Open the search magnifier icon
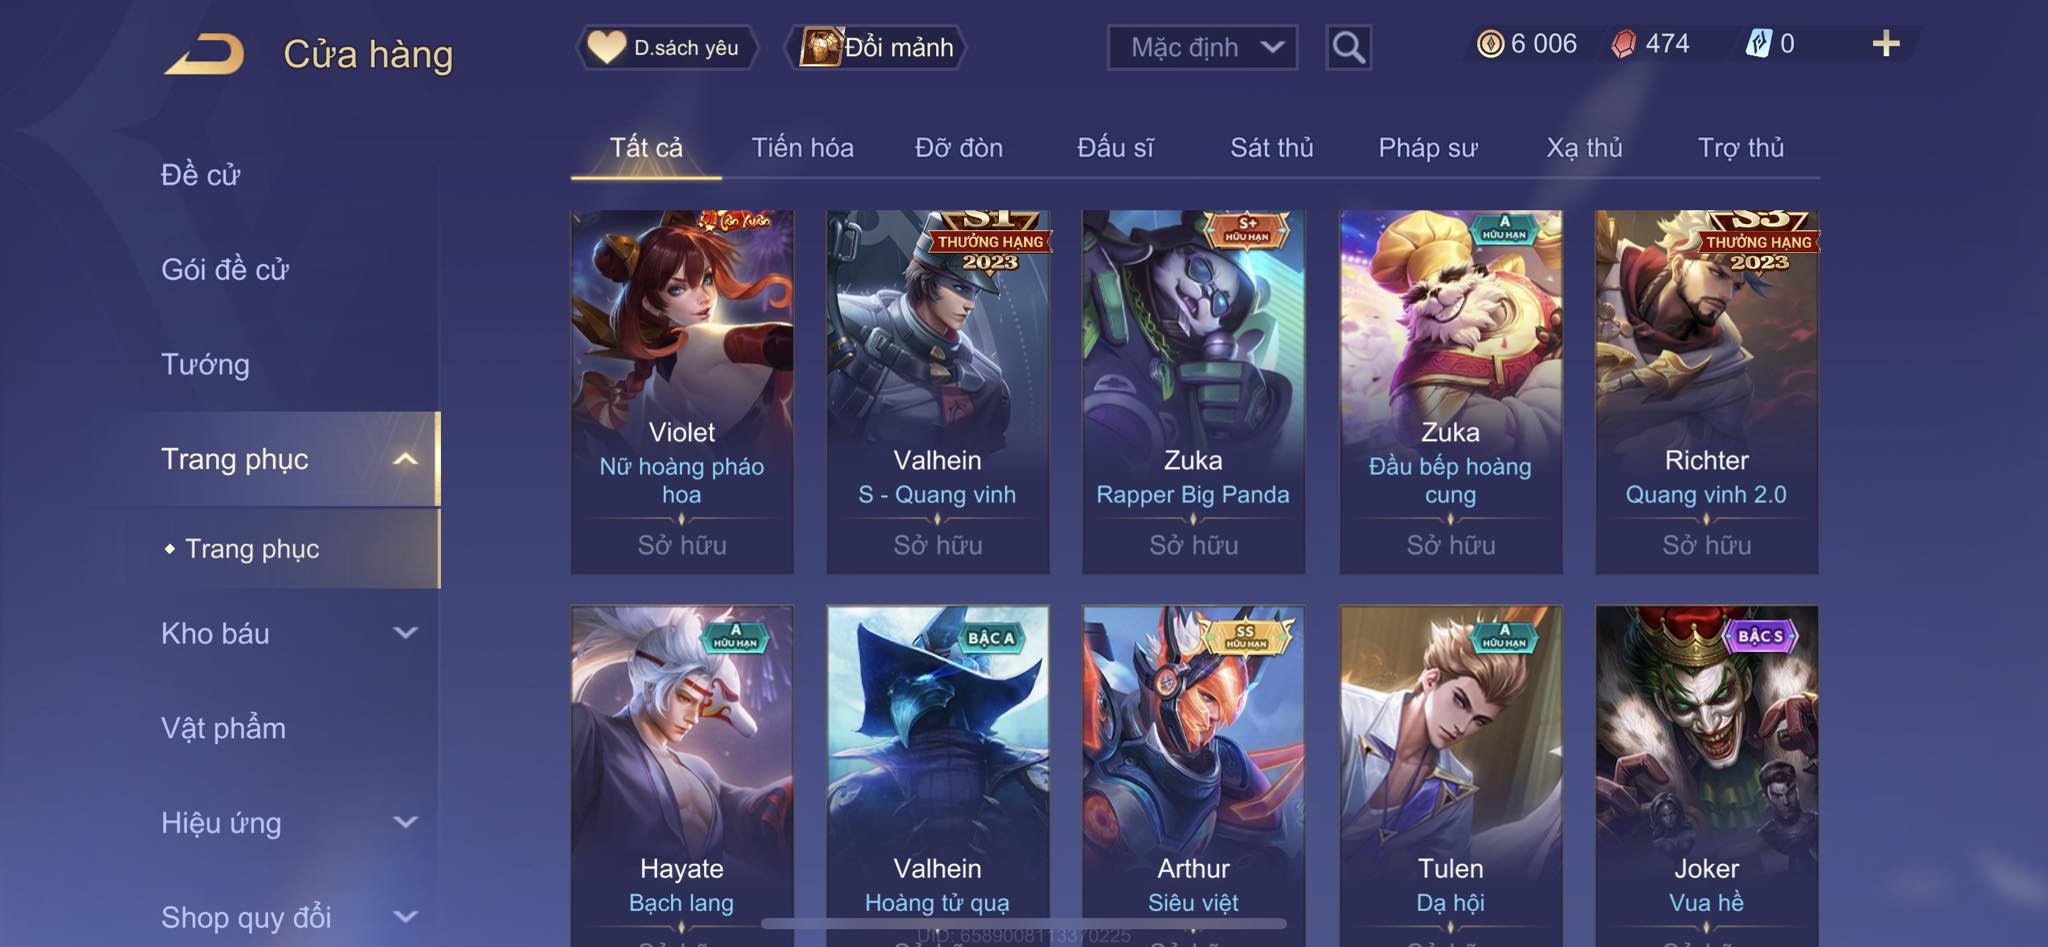The width and height of the screenshot is (2048, 947). click(x=1348, y=47)
